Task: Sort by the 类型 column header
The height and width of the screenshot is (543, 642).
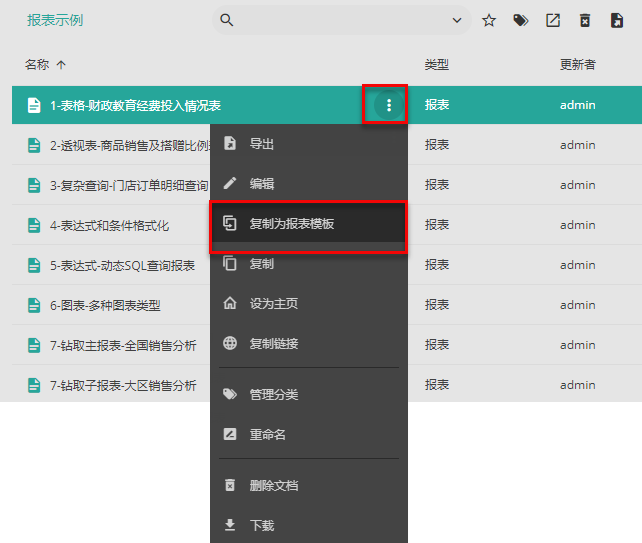Action: [436, 64]
